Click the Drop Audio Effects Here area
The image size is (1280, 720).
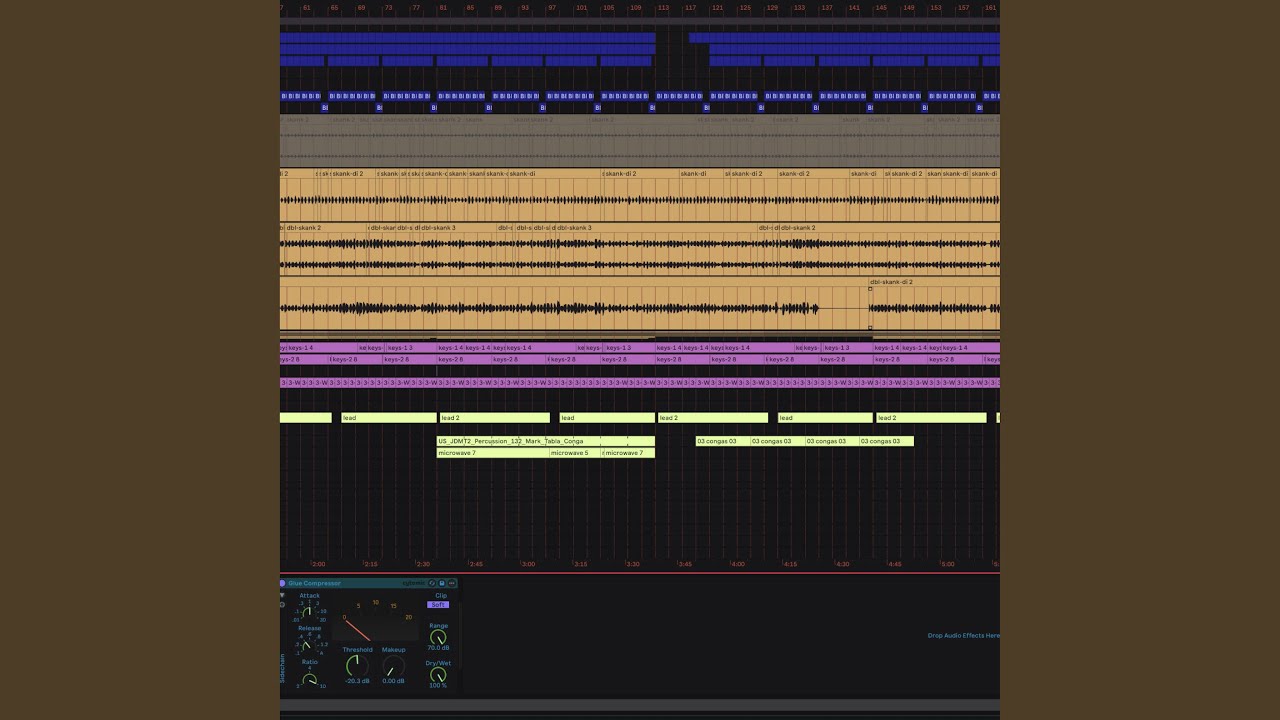pos(963,635)
